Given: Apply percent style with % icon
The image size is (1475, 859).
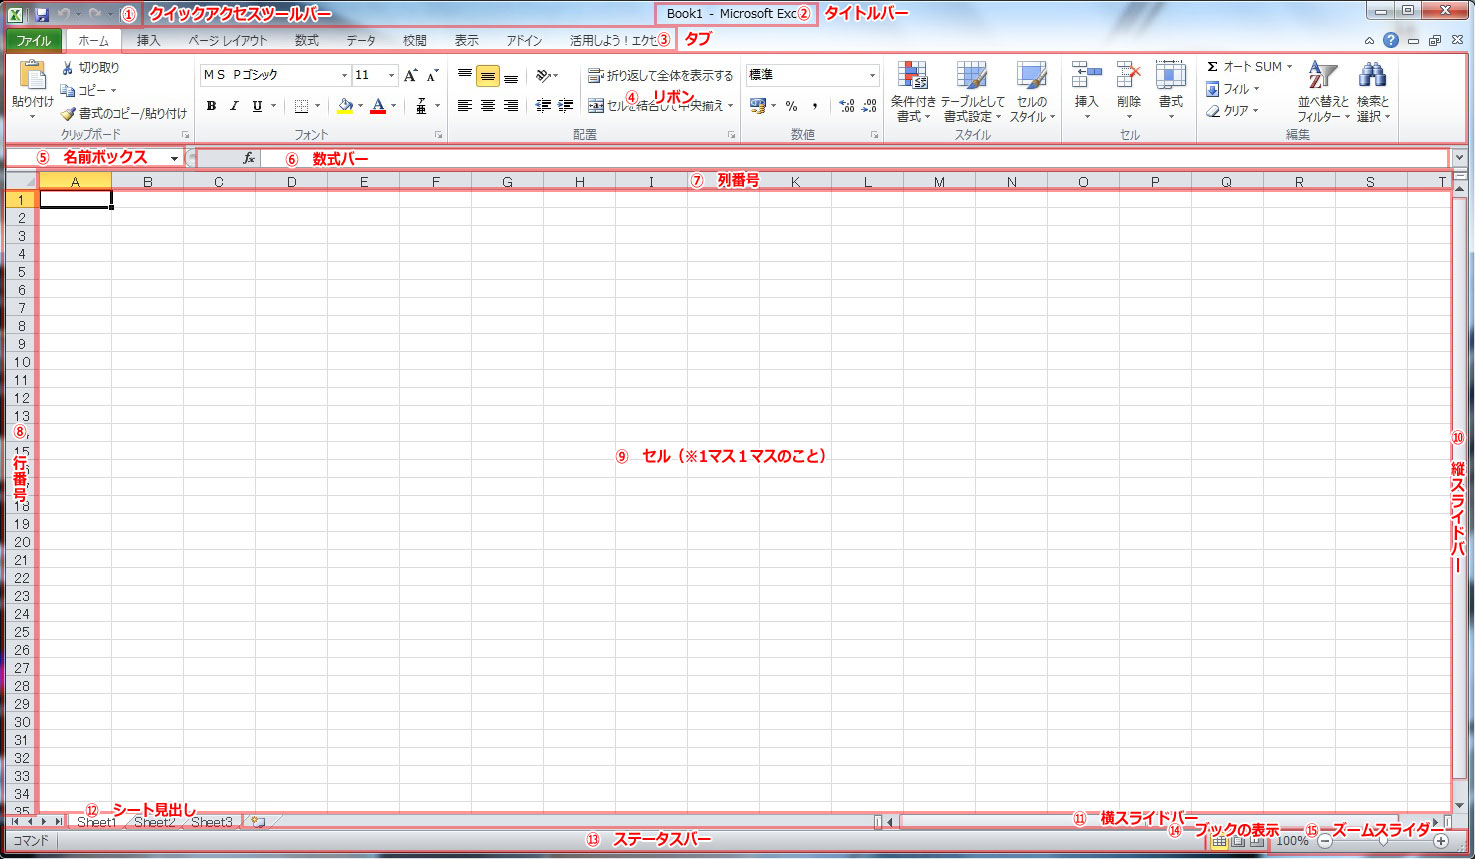Looking at the screenshot, I should (791, 106).
